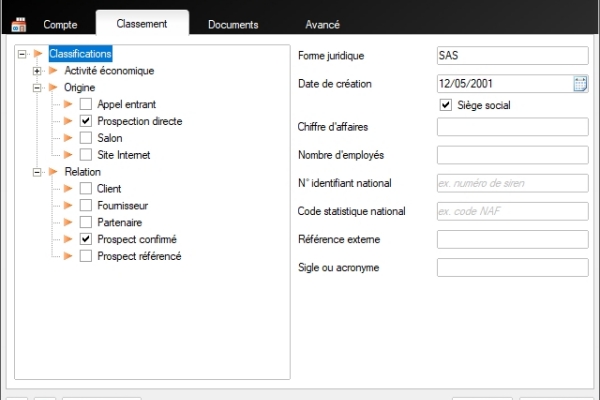Uncheck the Prospection directe checkbox
600x400 pixels.
[x=86, y=121]
